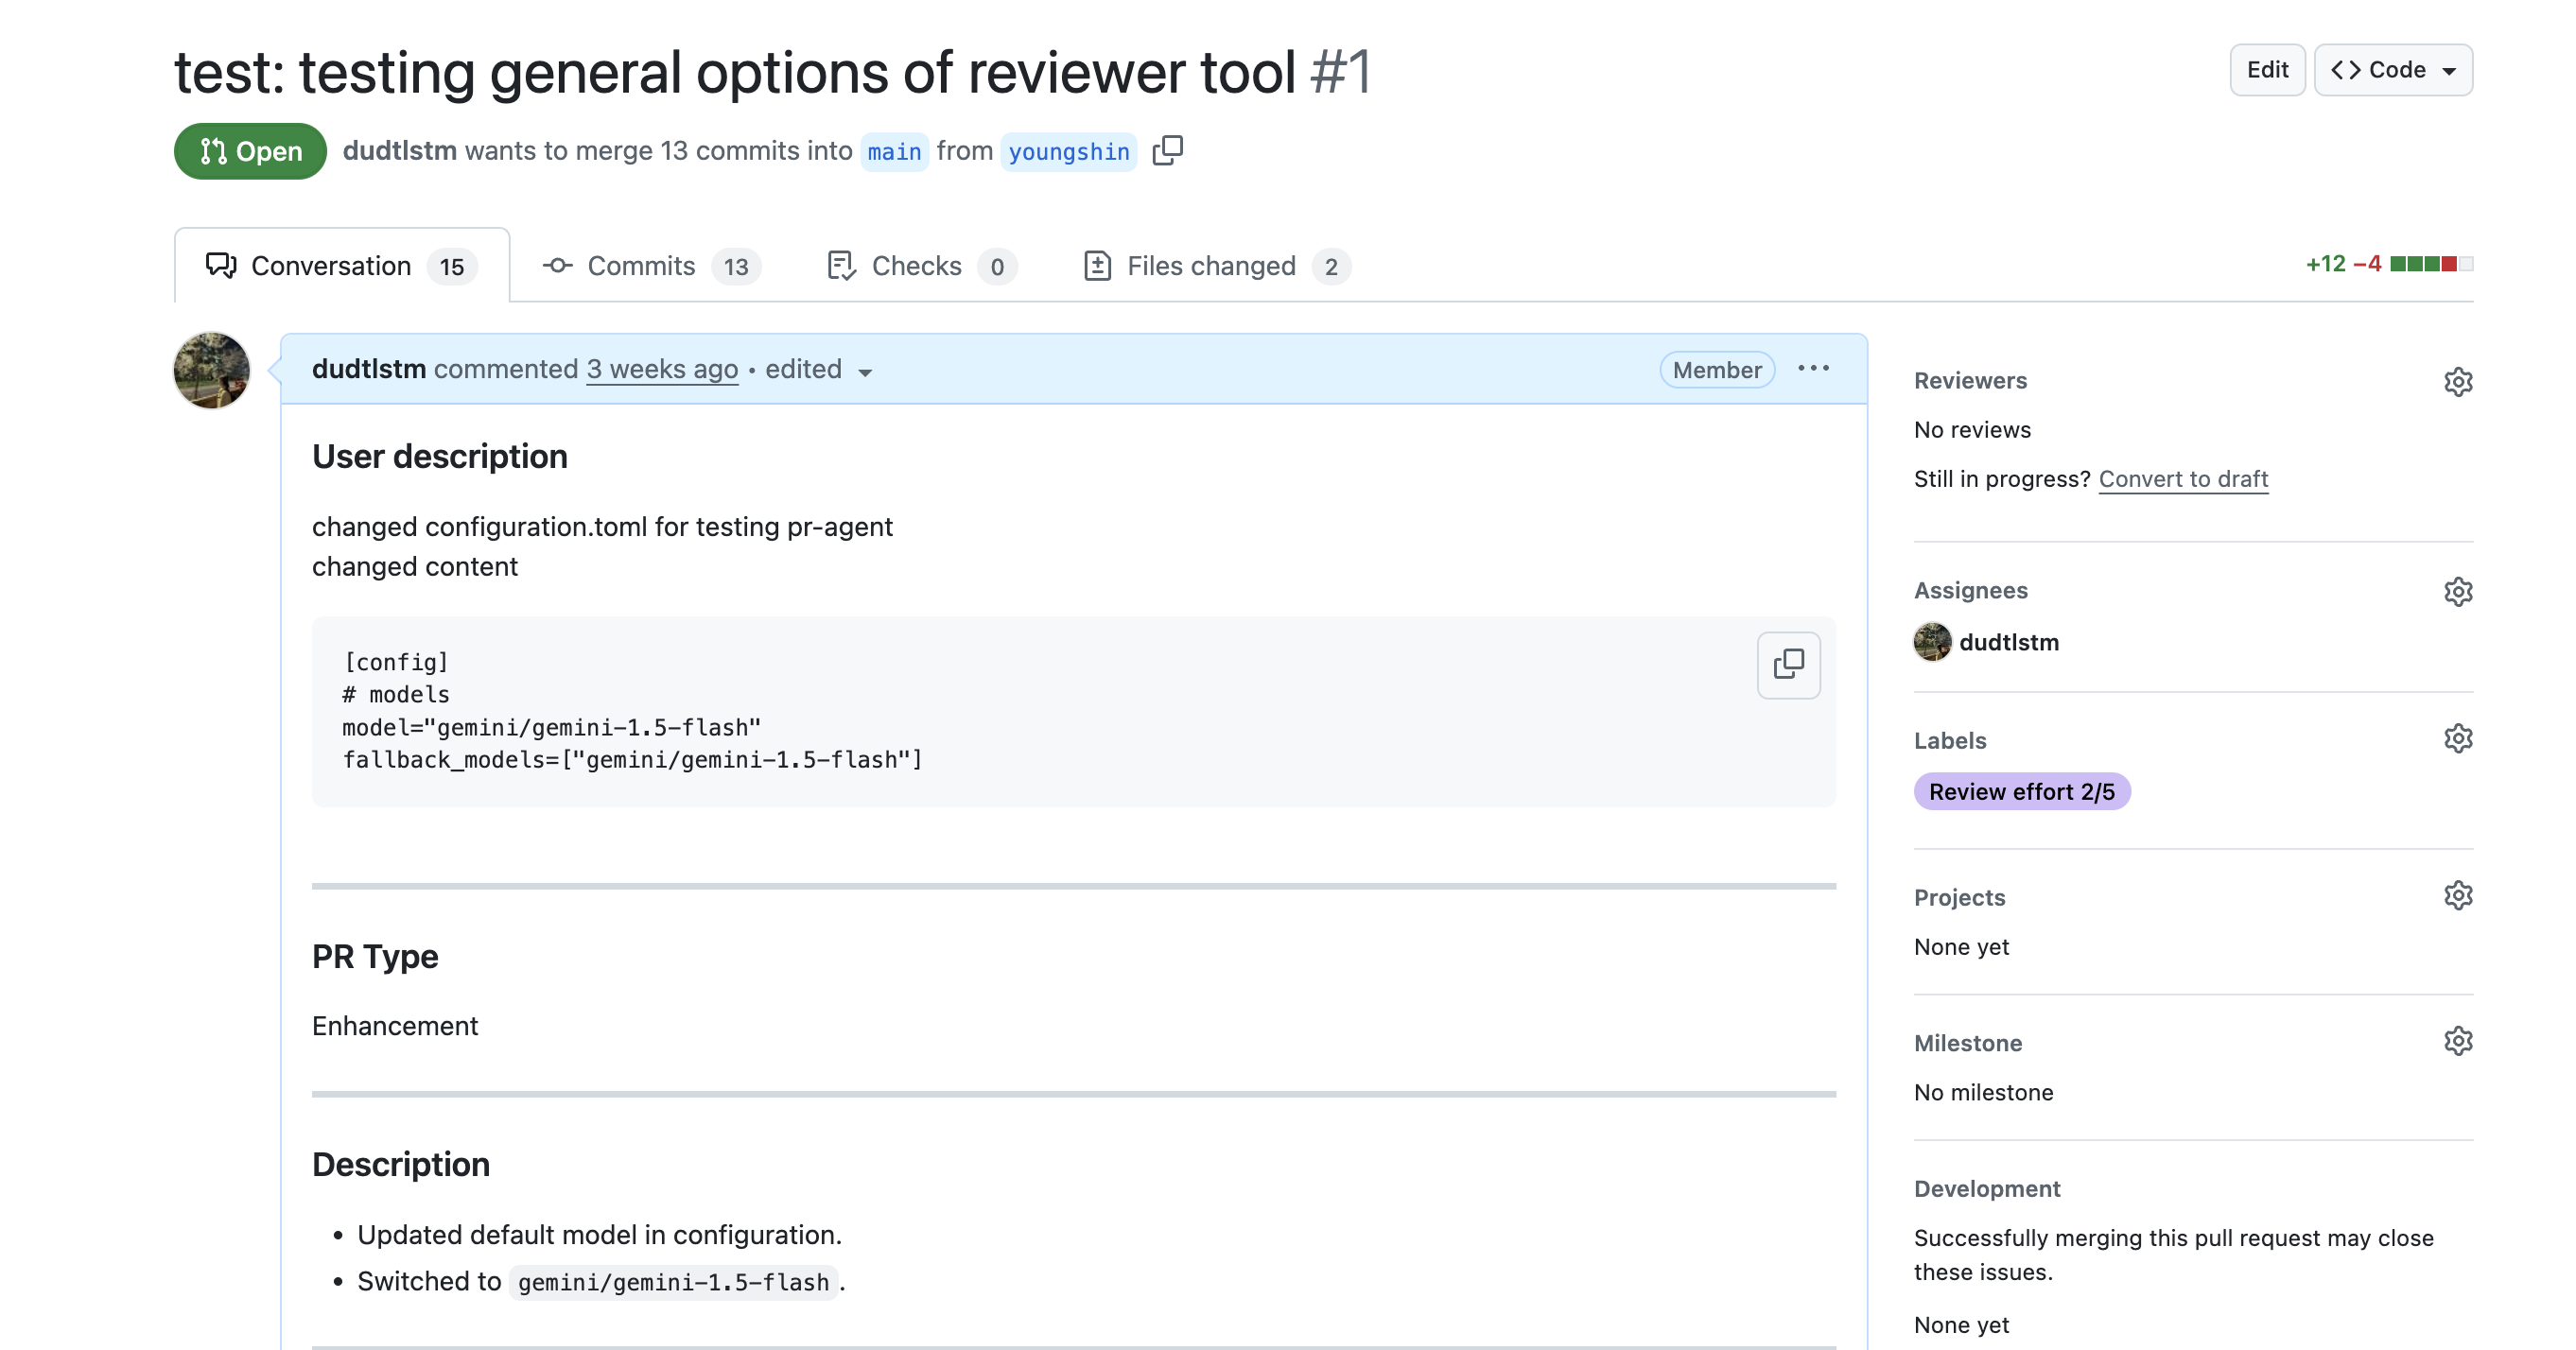2576x1350 pixels.
Task: Open Assignees settings gear
Action: pyautogui.click(x=2458, y=591)
